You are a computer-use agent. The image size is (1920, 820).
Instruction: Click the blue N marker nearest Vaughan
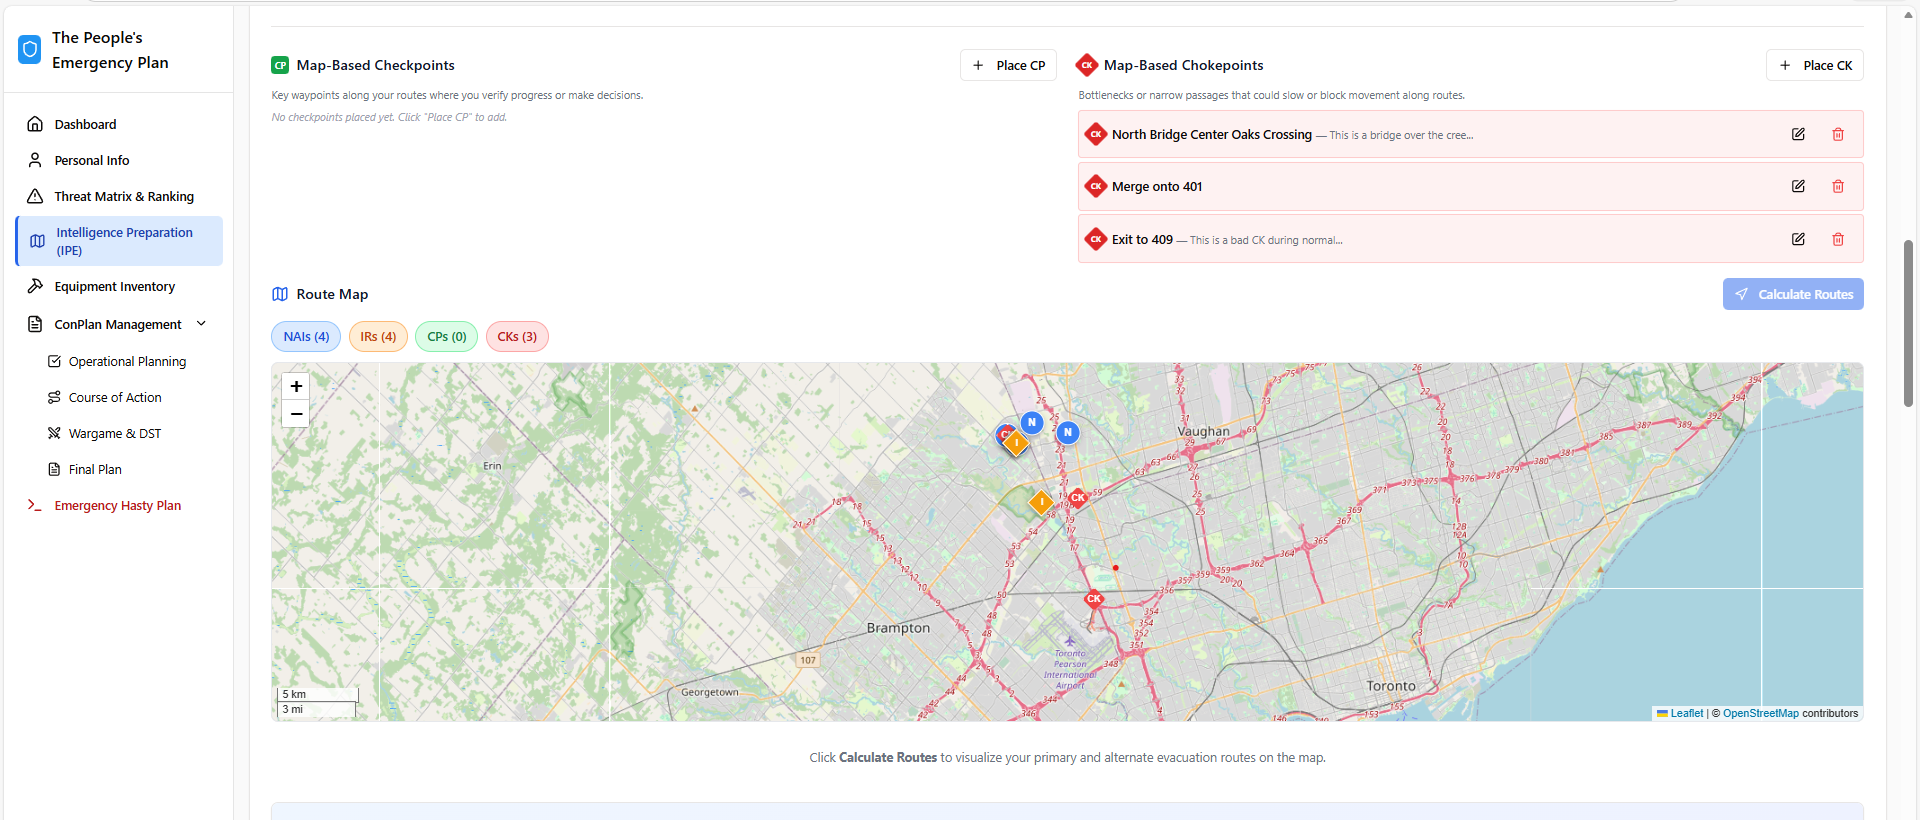click(1068, 432)
